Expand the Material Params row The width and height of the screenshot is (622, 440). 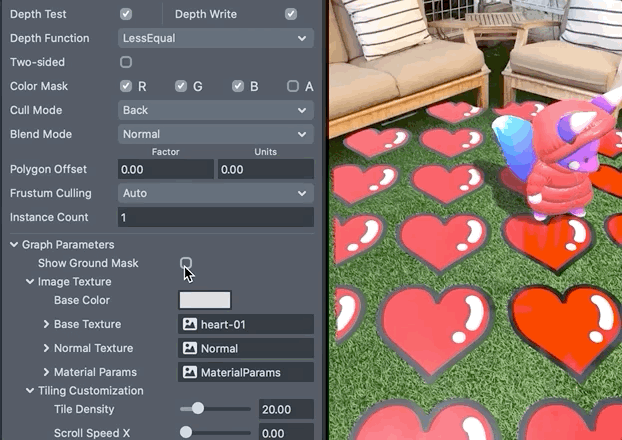pyautogui.click(x=46, y=372)
